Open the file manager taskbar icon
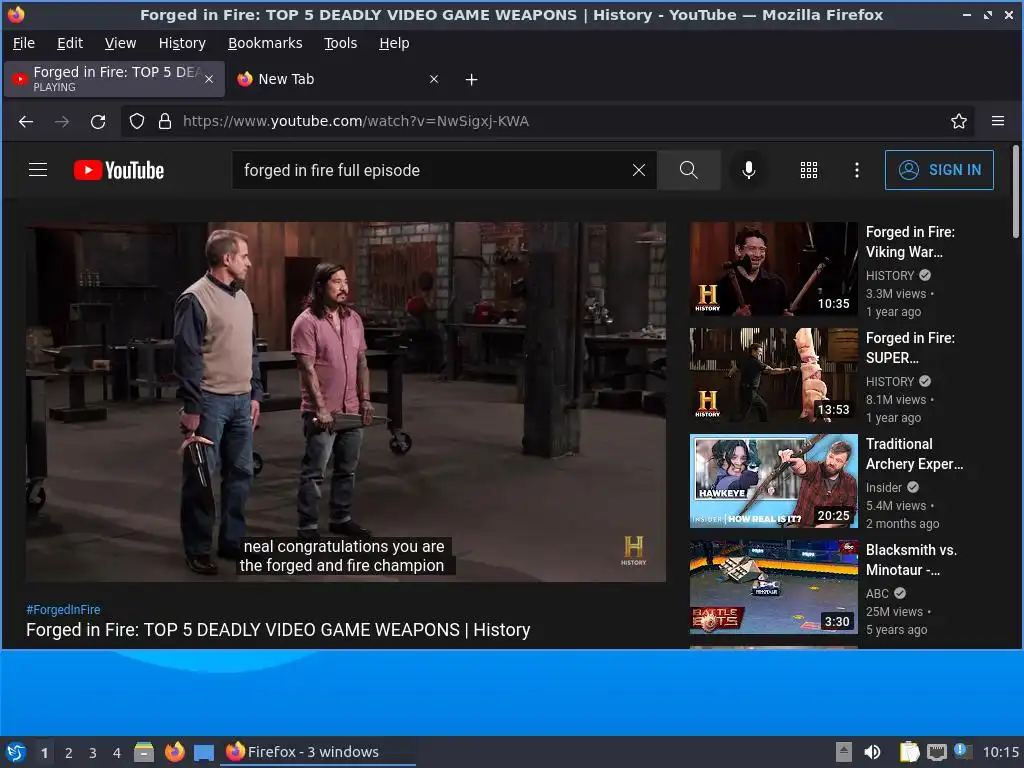1024x768 pixels. coord(144,752)
